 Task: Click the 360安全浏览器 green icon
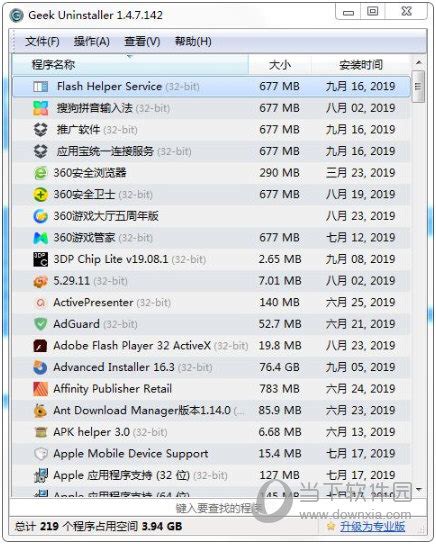coord(40,173)
